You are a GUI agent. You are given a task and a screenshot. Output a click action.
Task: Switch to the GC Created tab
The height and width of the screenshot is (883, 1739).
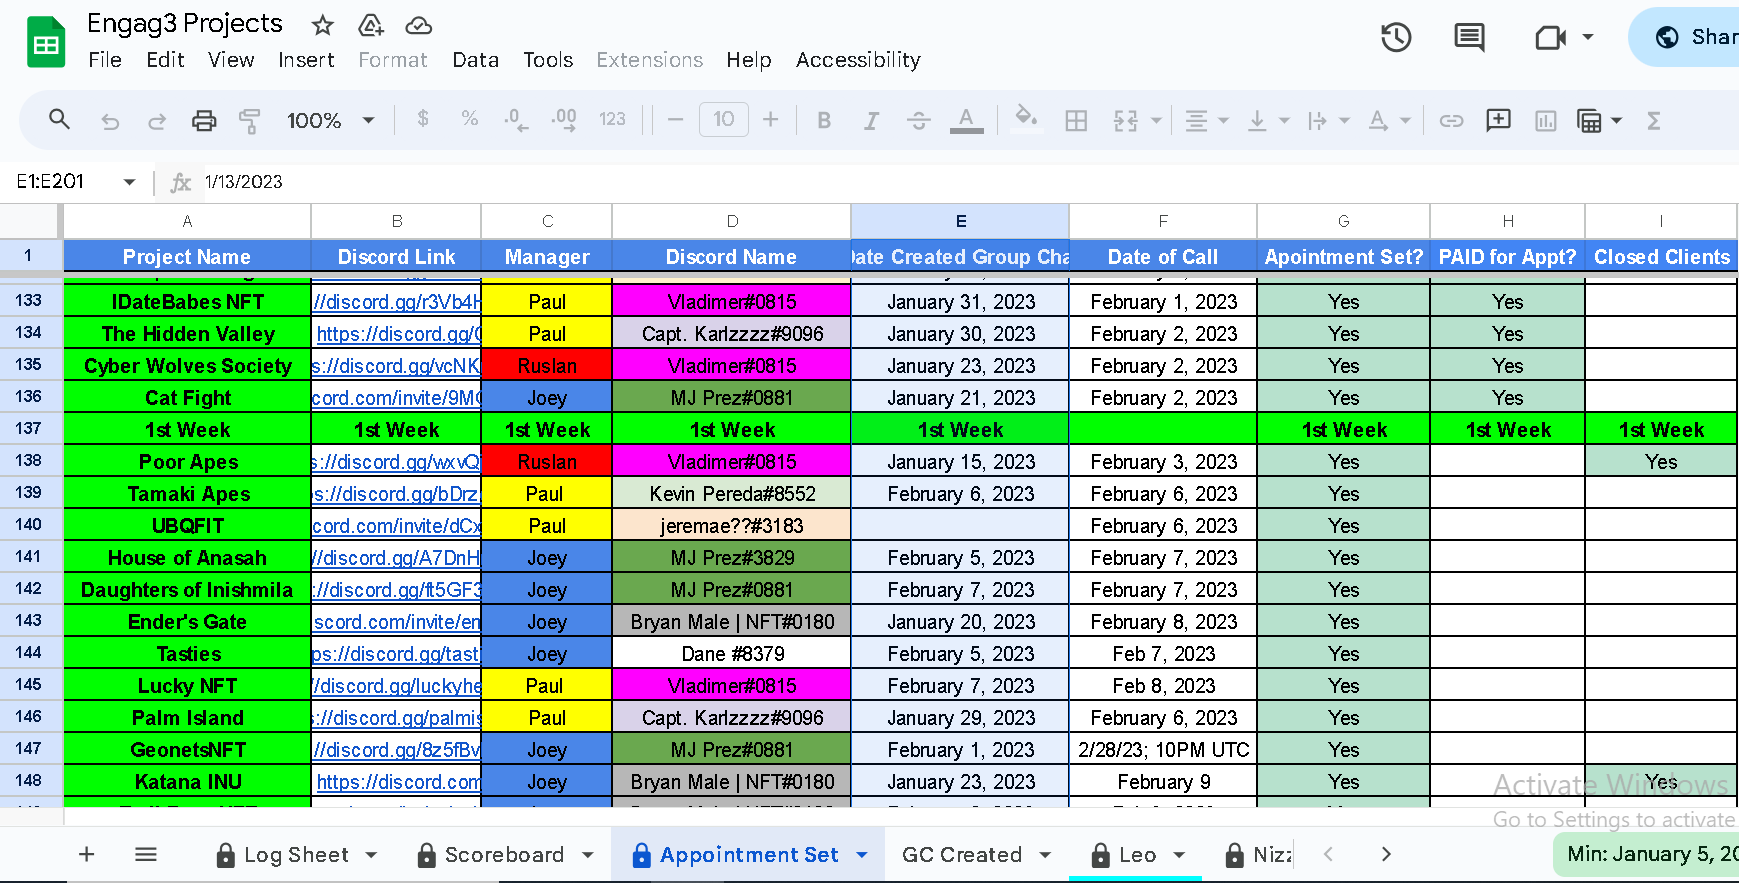pyautogui.click(x=975, y=855)
